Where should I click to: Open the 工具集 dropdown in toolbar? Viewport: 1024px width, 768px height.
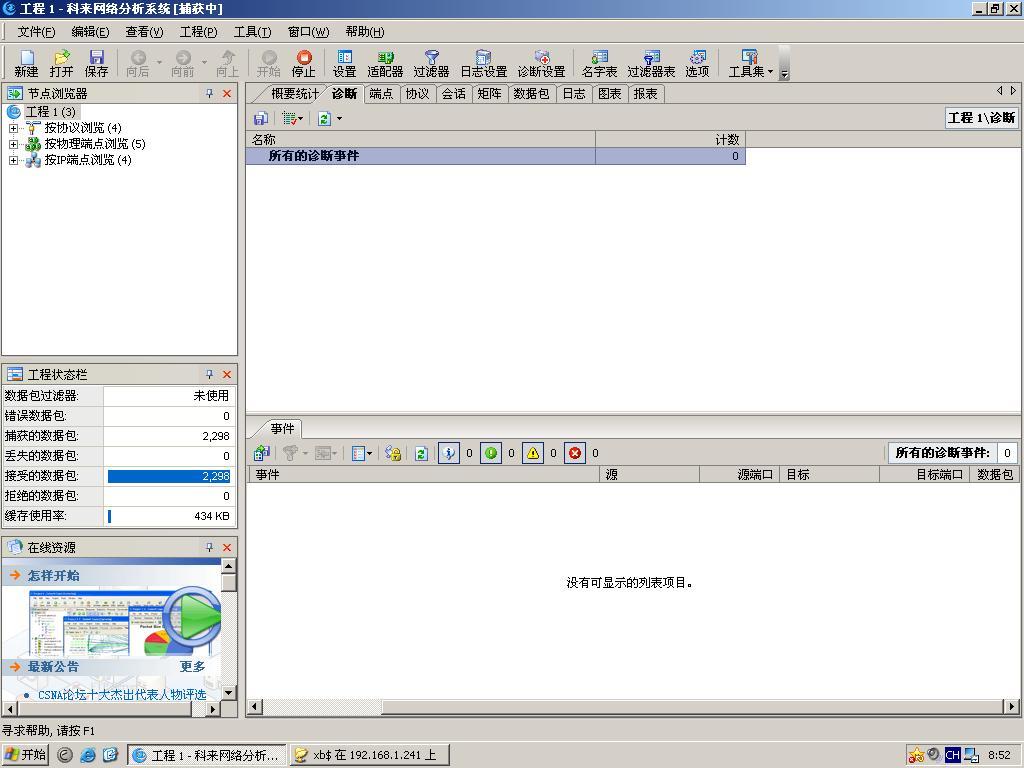point(750,64)
